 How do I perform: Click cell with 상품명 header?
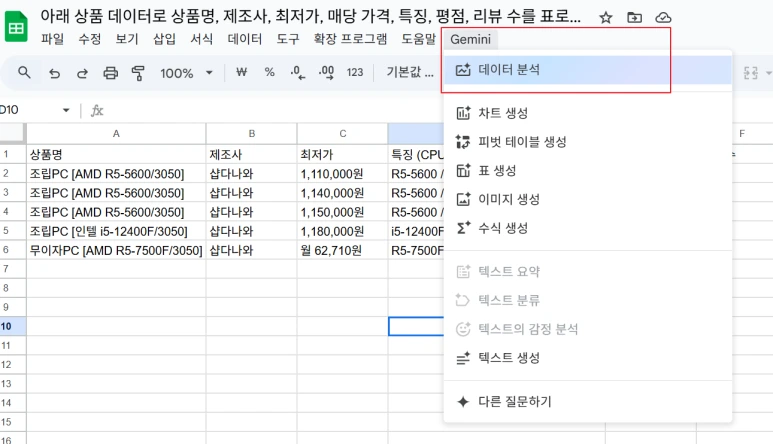point(116,154)
